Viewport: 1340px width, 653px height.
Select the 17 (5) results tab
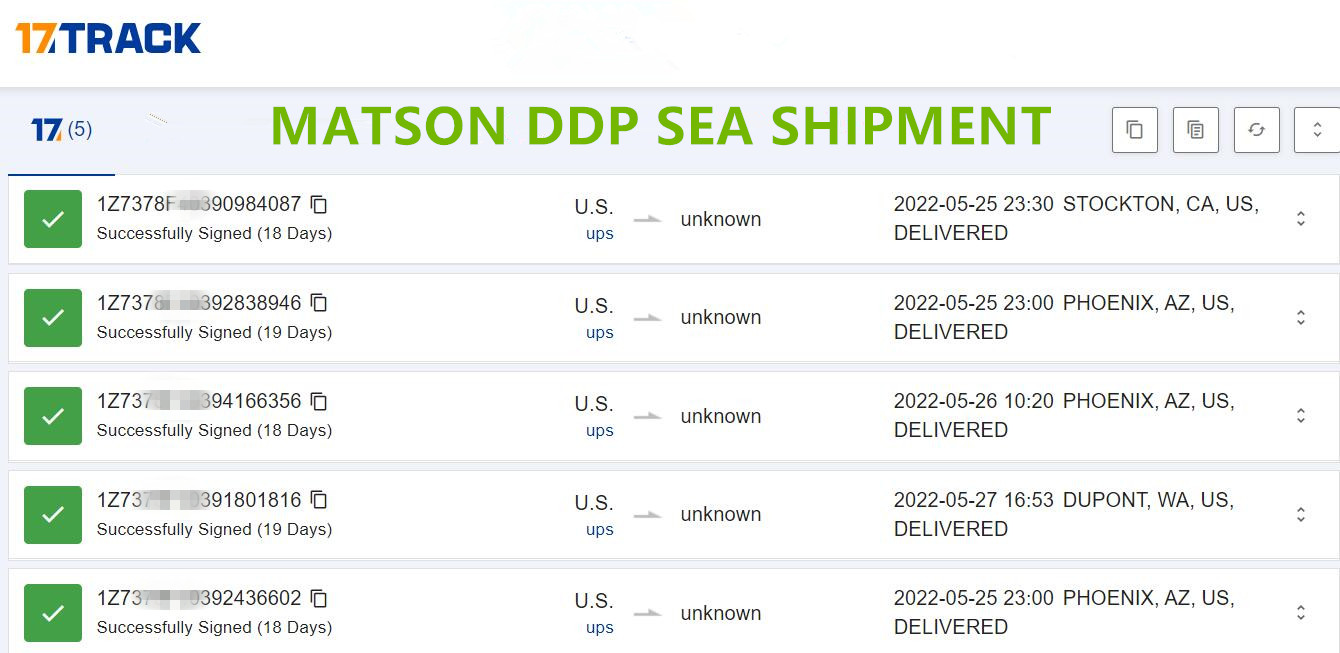tap(61, 130)
